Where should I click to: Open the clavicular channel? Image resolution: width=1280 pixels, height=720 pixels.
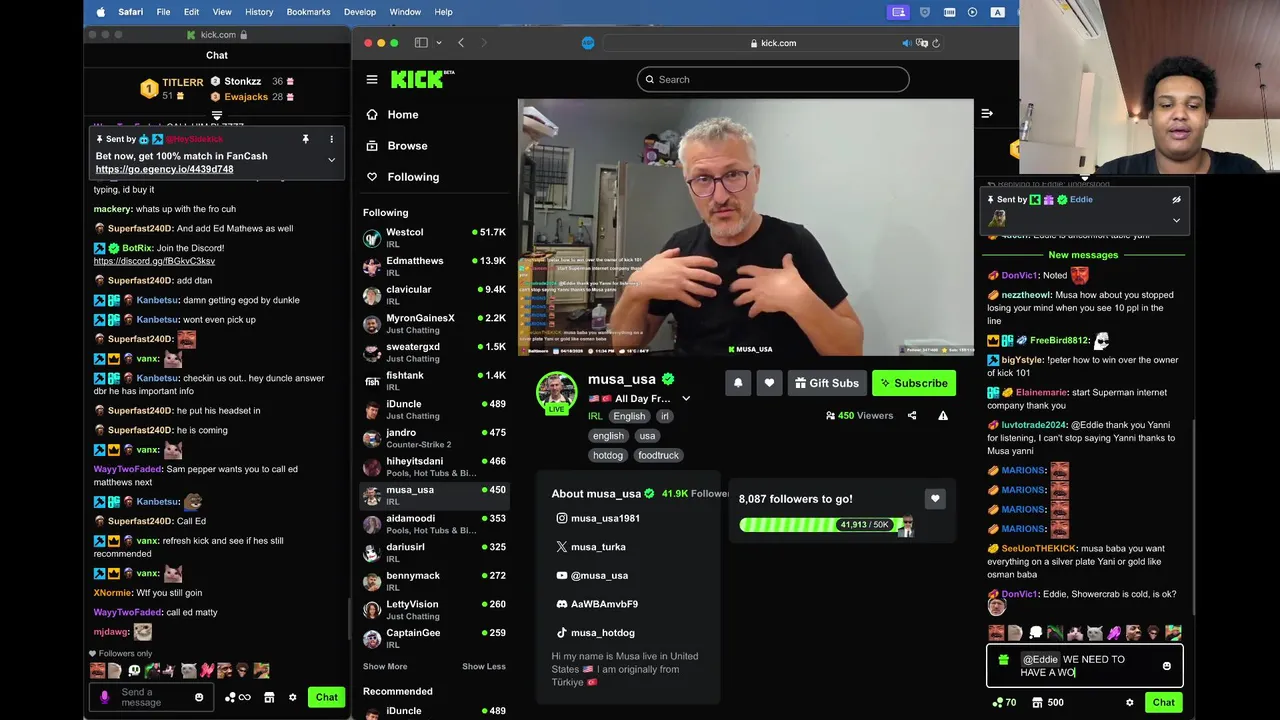coord(434,294)
